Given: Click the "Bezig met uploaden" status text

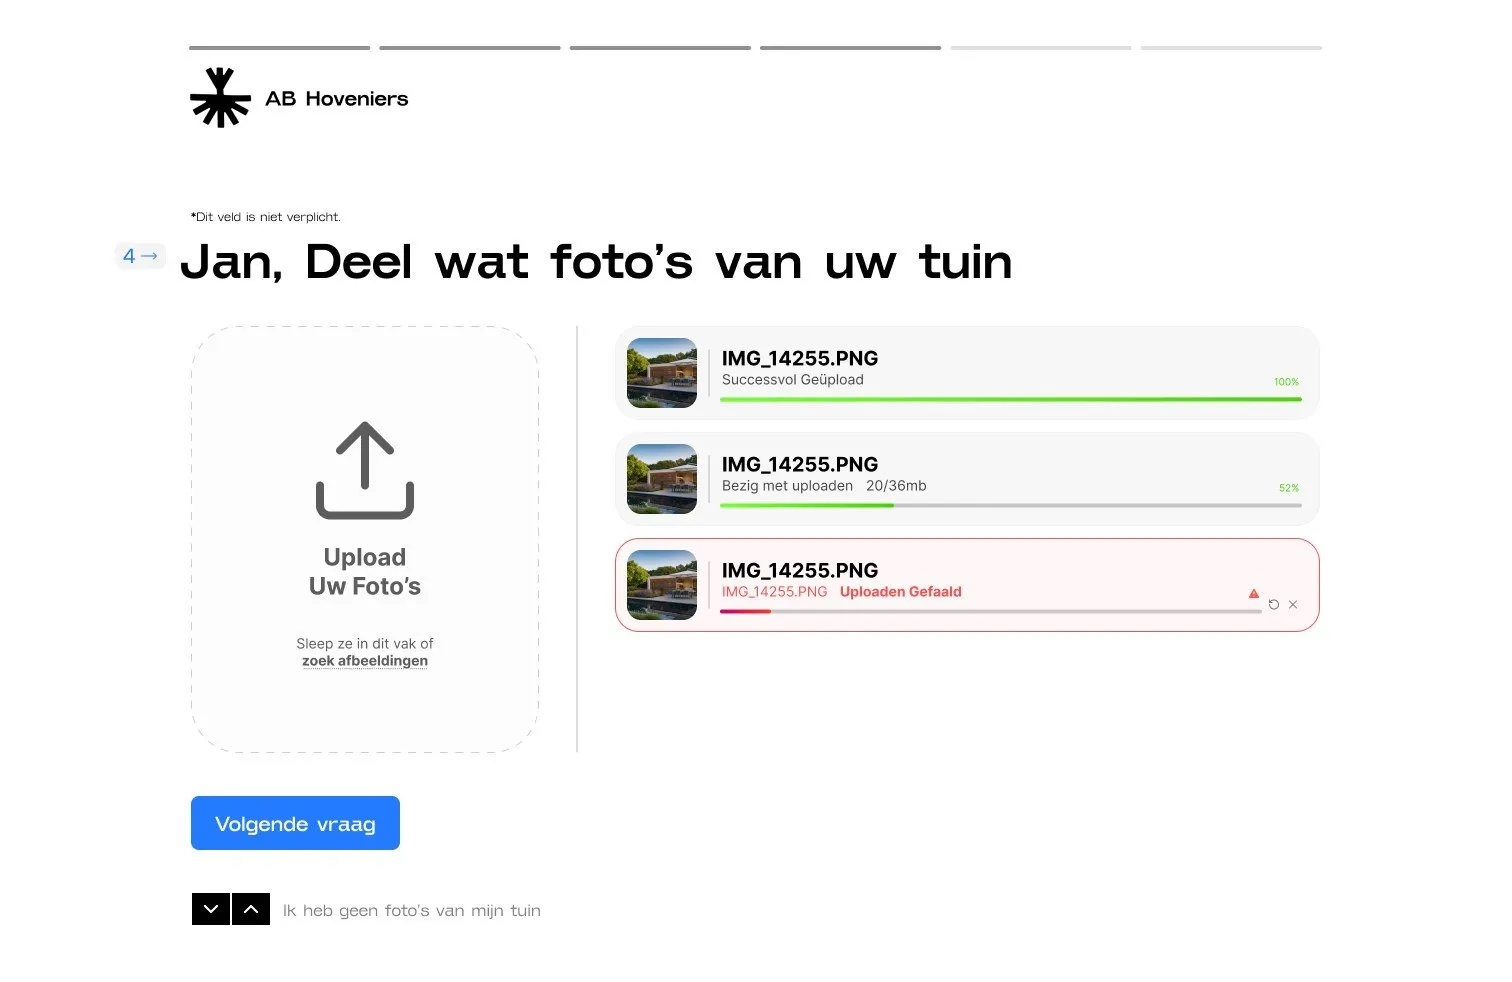Looking at the screenshot, I should point(788,486).
